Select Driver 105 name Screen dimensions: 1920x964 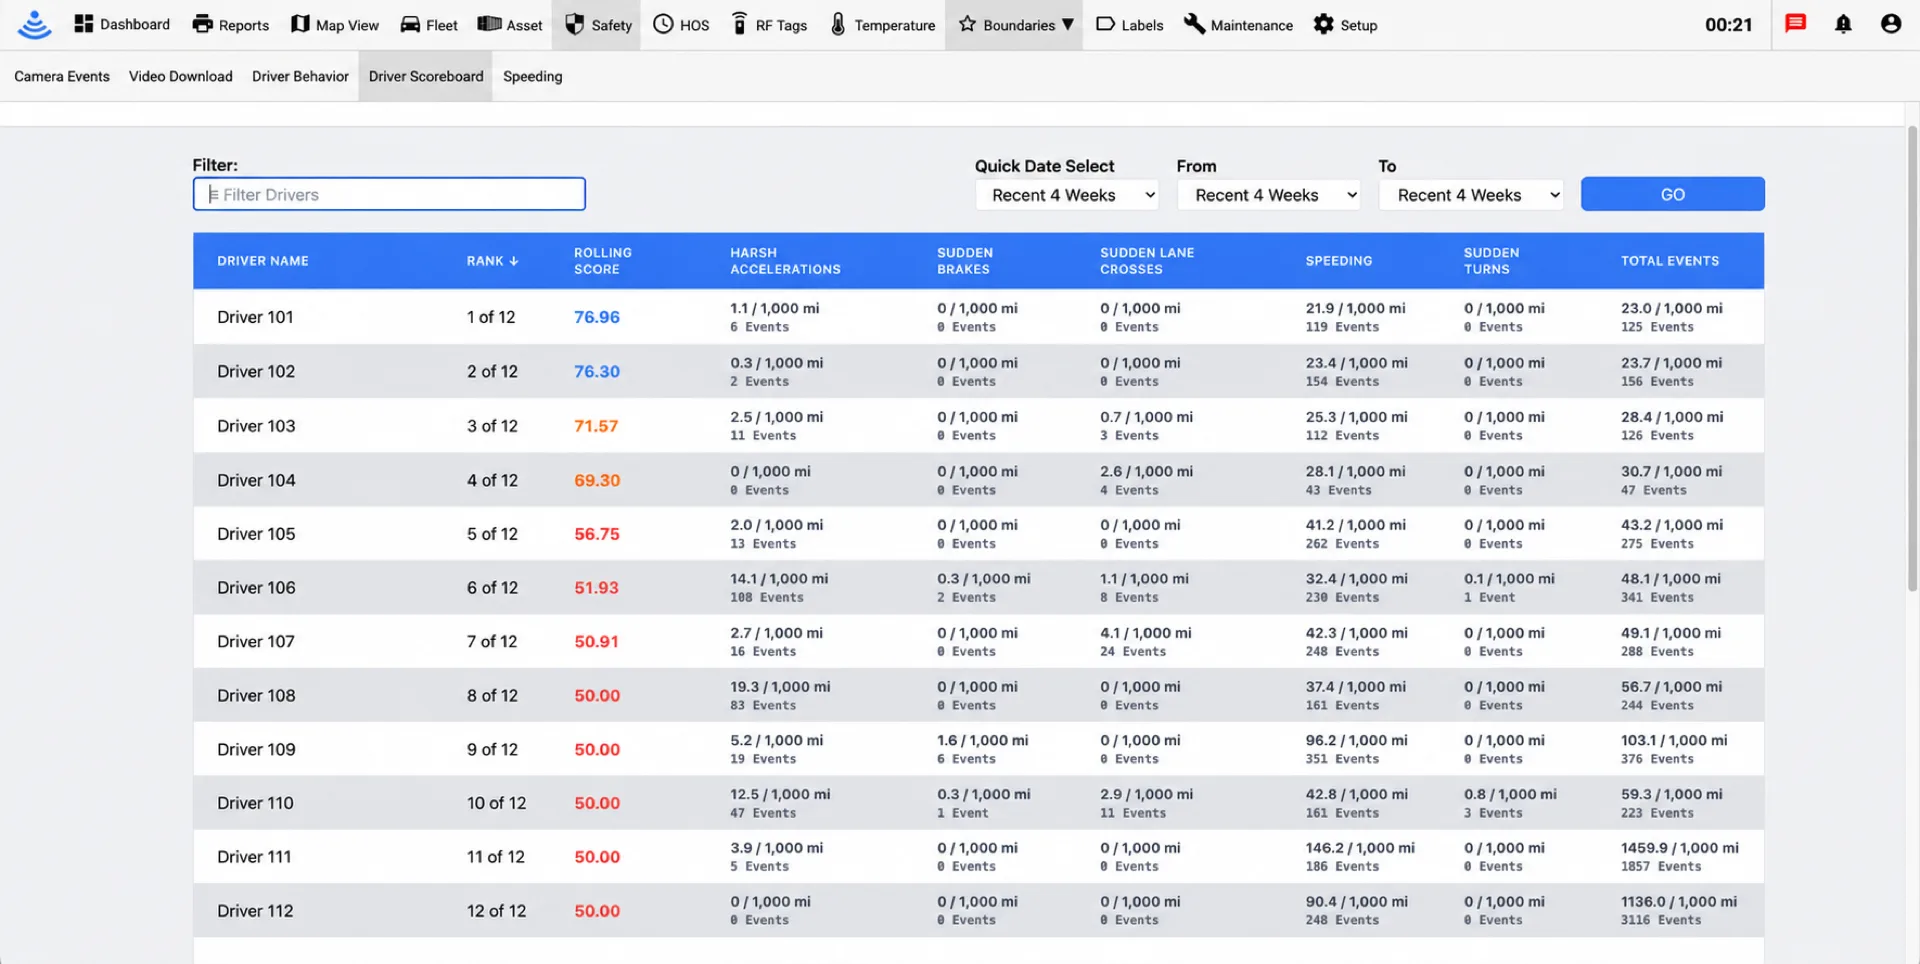pos(256,534)
